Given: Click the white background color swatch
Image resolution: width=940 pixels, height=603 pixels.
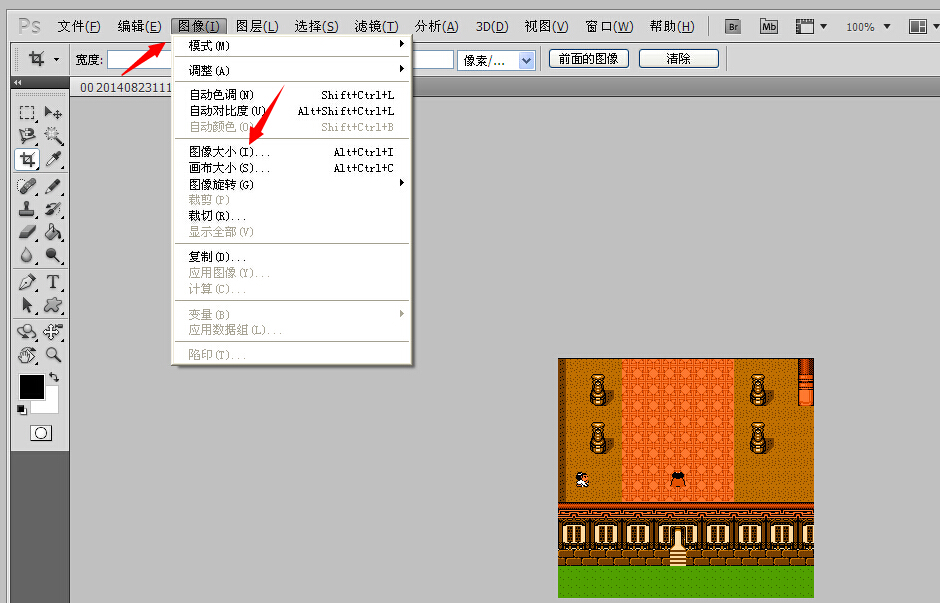Looking at the screenshot, I should [x=50, y=405].
